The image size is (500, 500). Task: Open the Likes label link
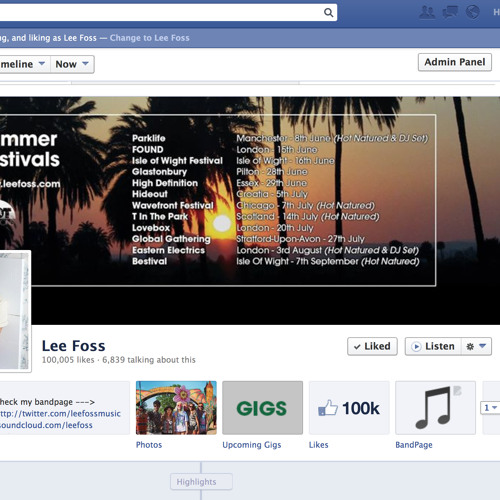(318, 445)
